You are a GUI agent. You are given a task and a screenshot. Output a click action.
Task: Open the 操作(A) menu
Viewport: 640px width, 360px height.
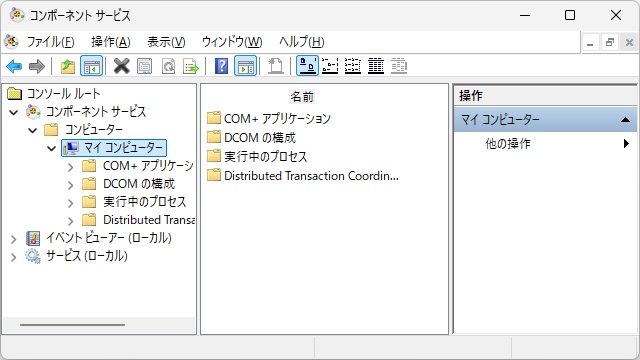click(x=111, y=42)
